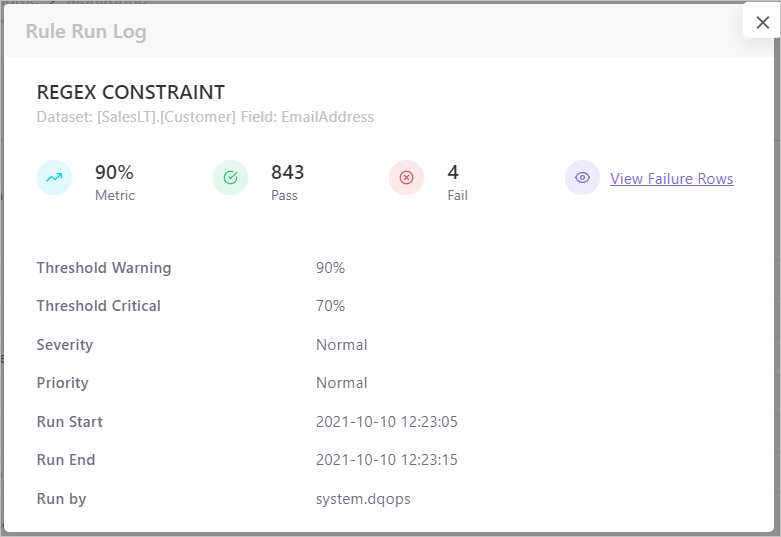
Task: Click the Run End timestamp
Action: coord(386,460)
